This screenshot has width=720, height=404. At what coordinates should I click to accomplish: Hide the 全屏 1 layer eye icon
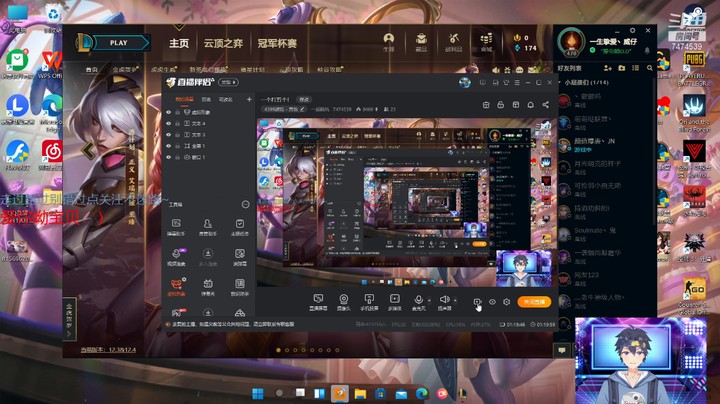click(169, 146)
